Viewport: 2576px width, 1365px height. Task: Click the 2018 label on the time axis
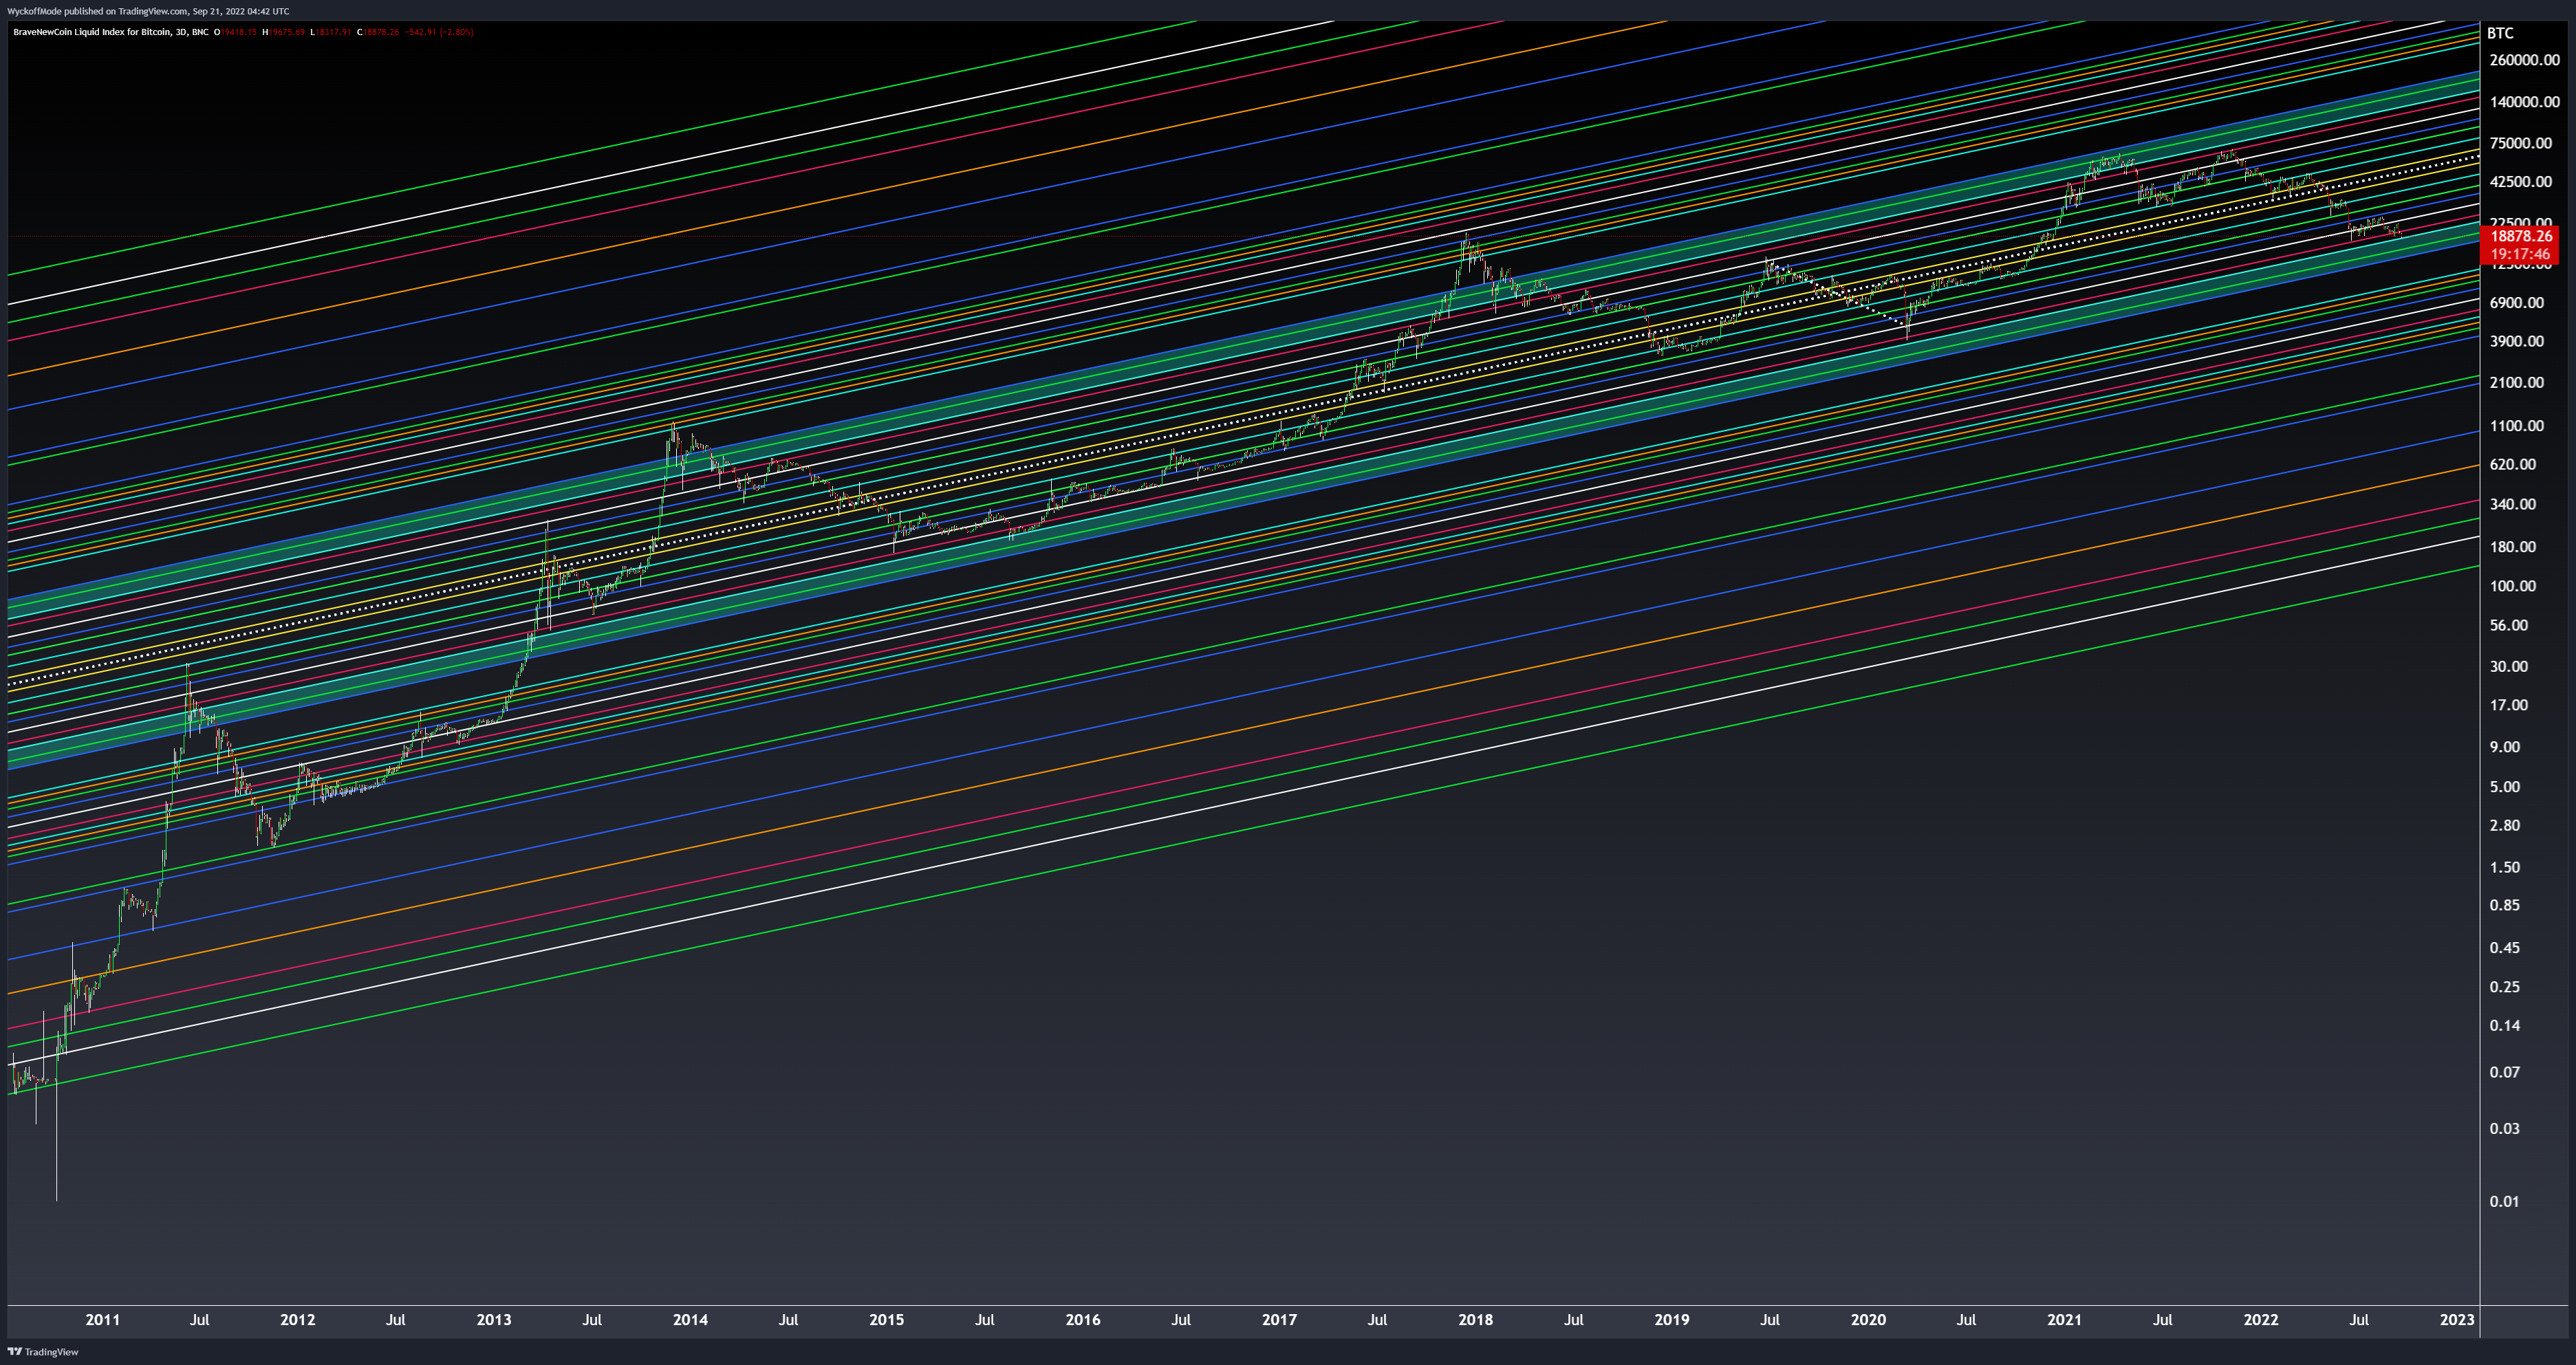point(1475,1319)
